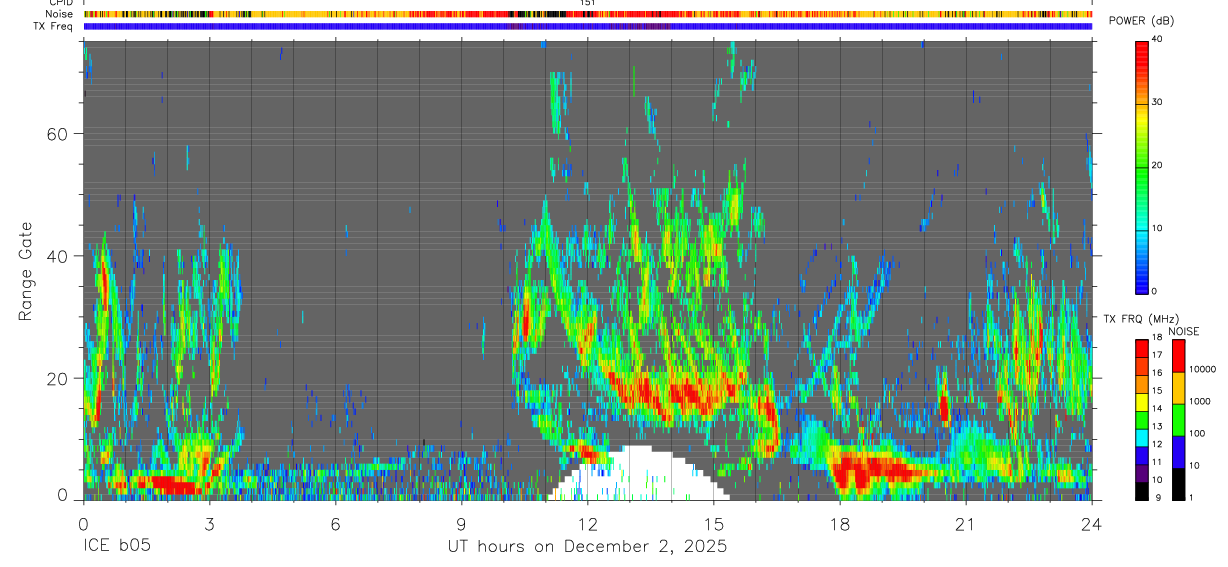This screenshot has height=567, width=1228.
Task: Select the 21 UT hour tick label
Action: coord(966,523)
